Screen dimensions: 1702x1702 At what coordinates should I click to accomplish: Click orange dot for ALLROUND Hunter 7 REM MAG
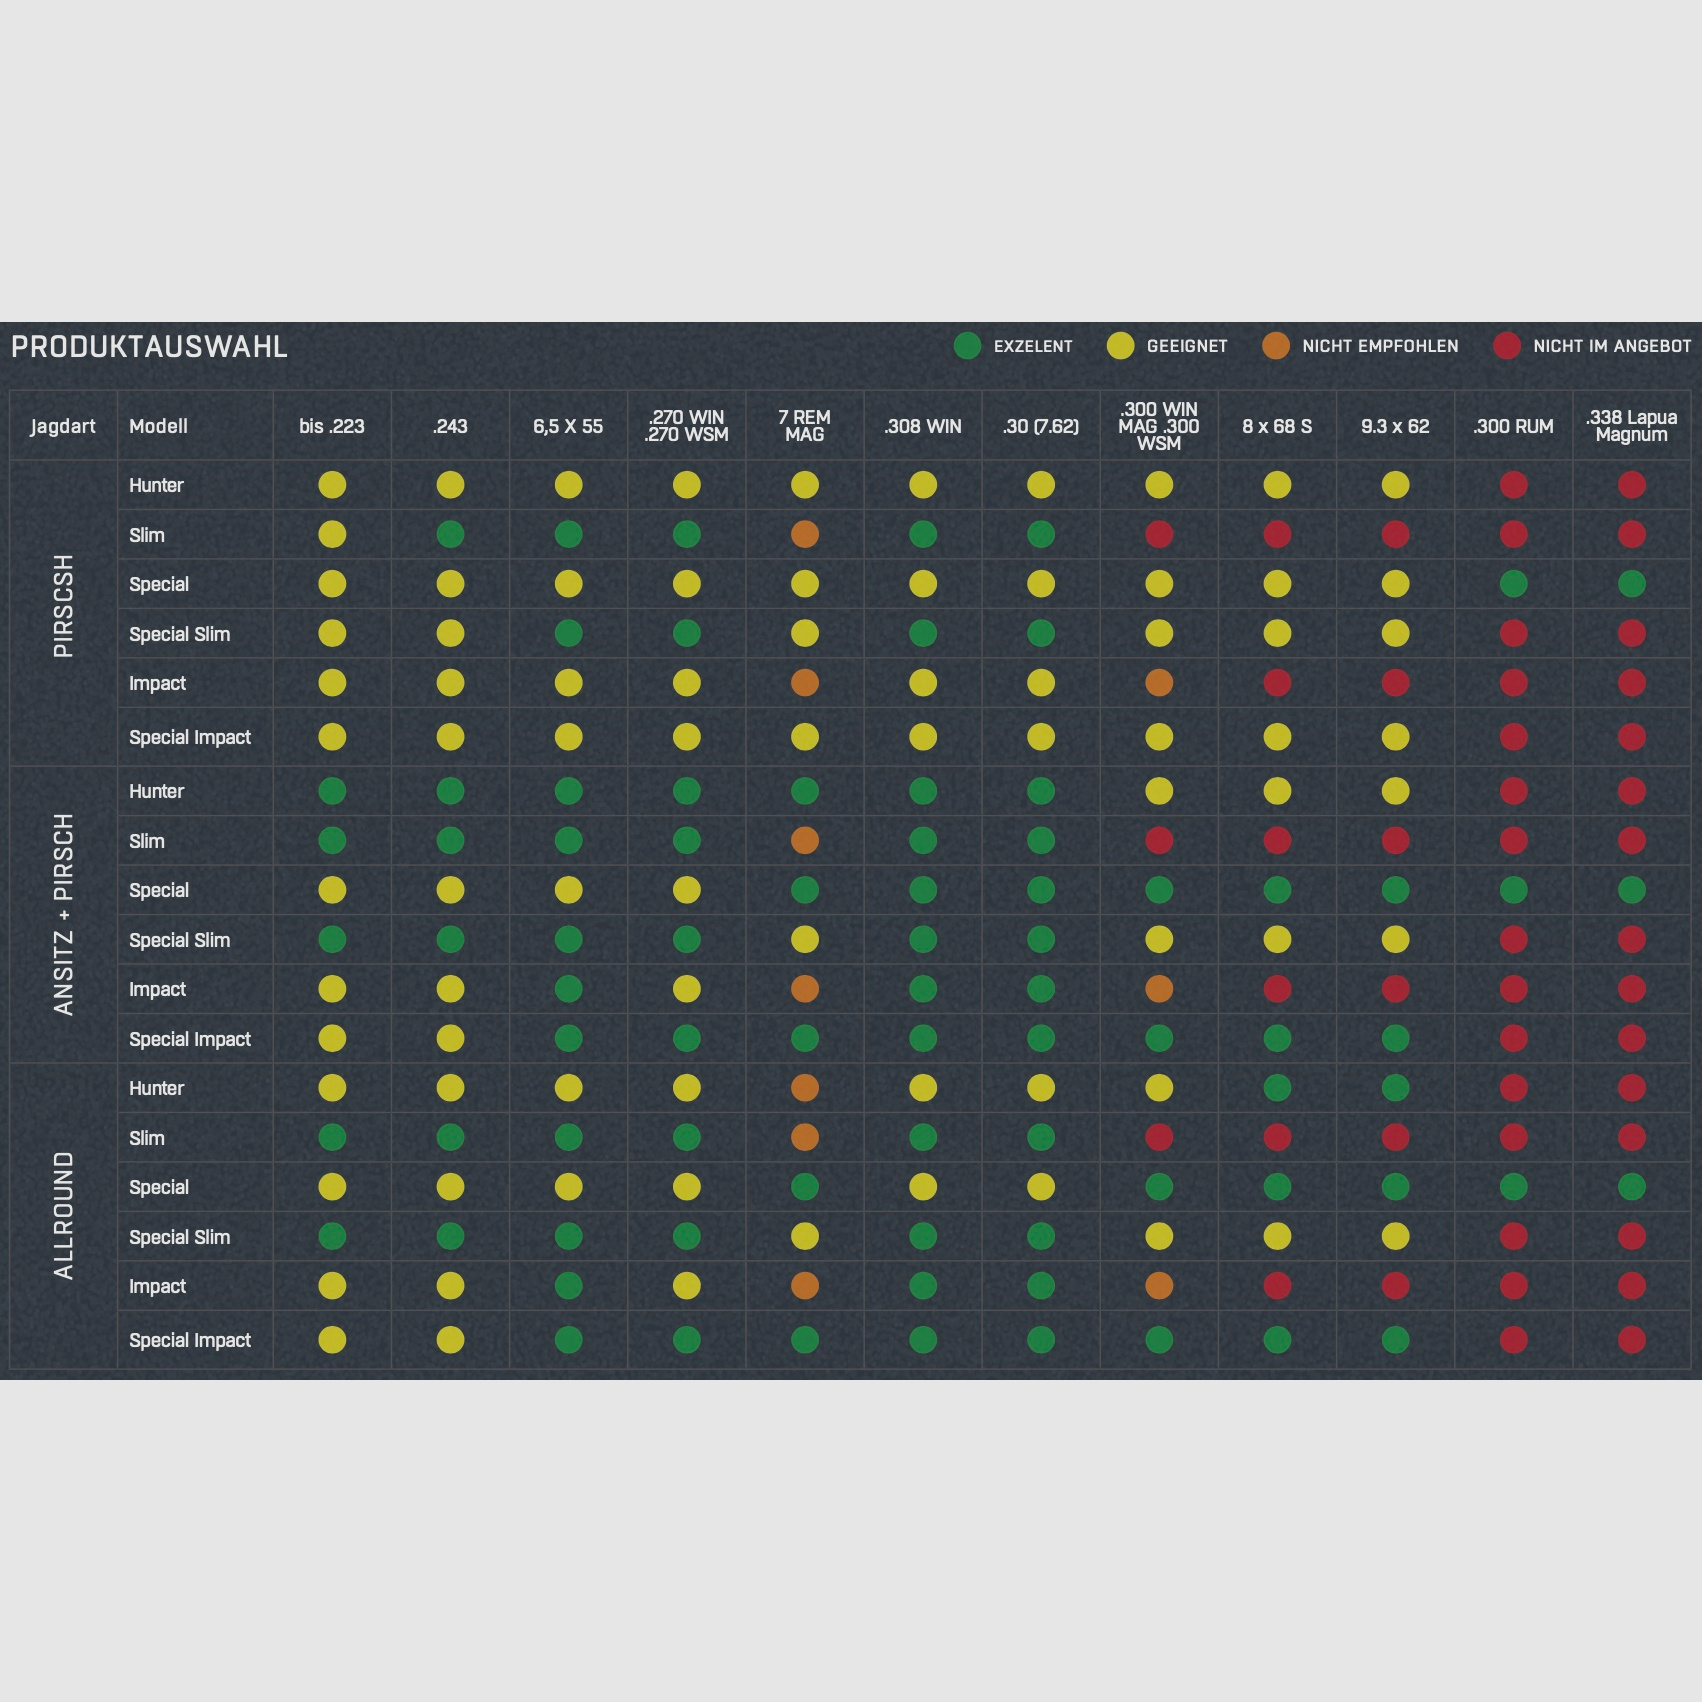(804, 1088)
